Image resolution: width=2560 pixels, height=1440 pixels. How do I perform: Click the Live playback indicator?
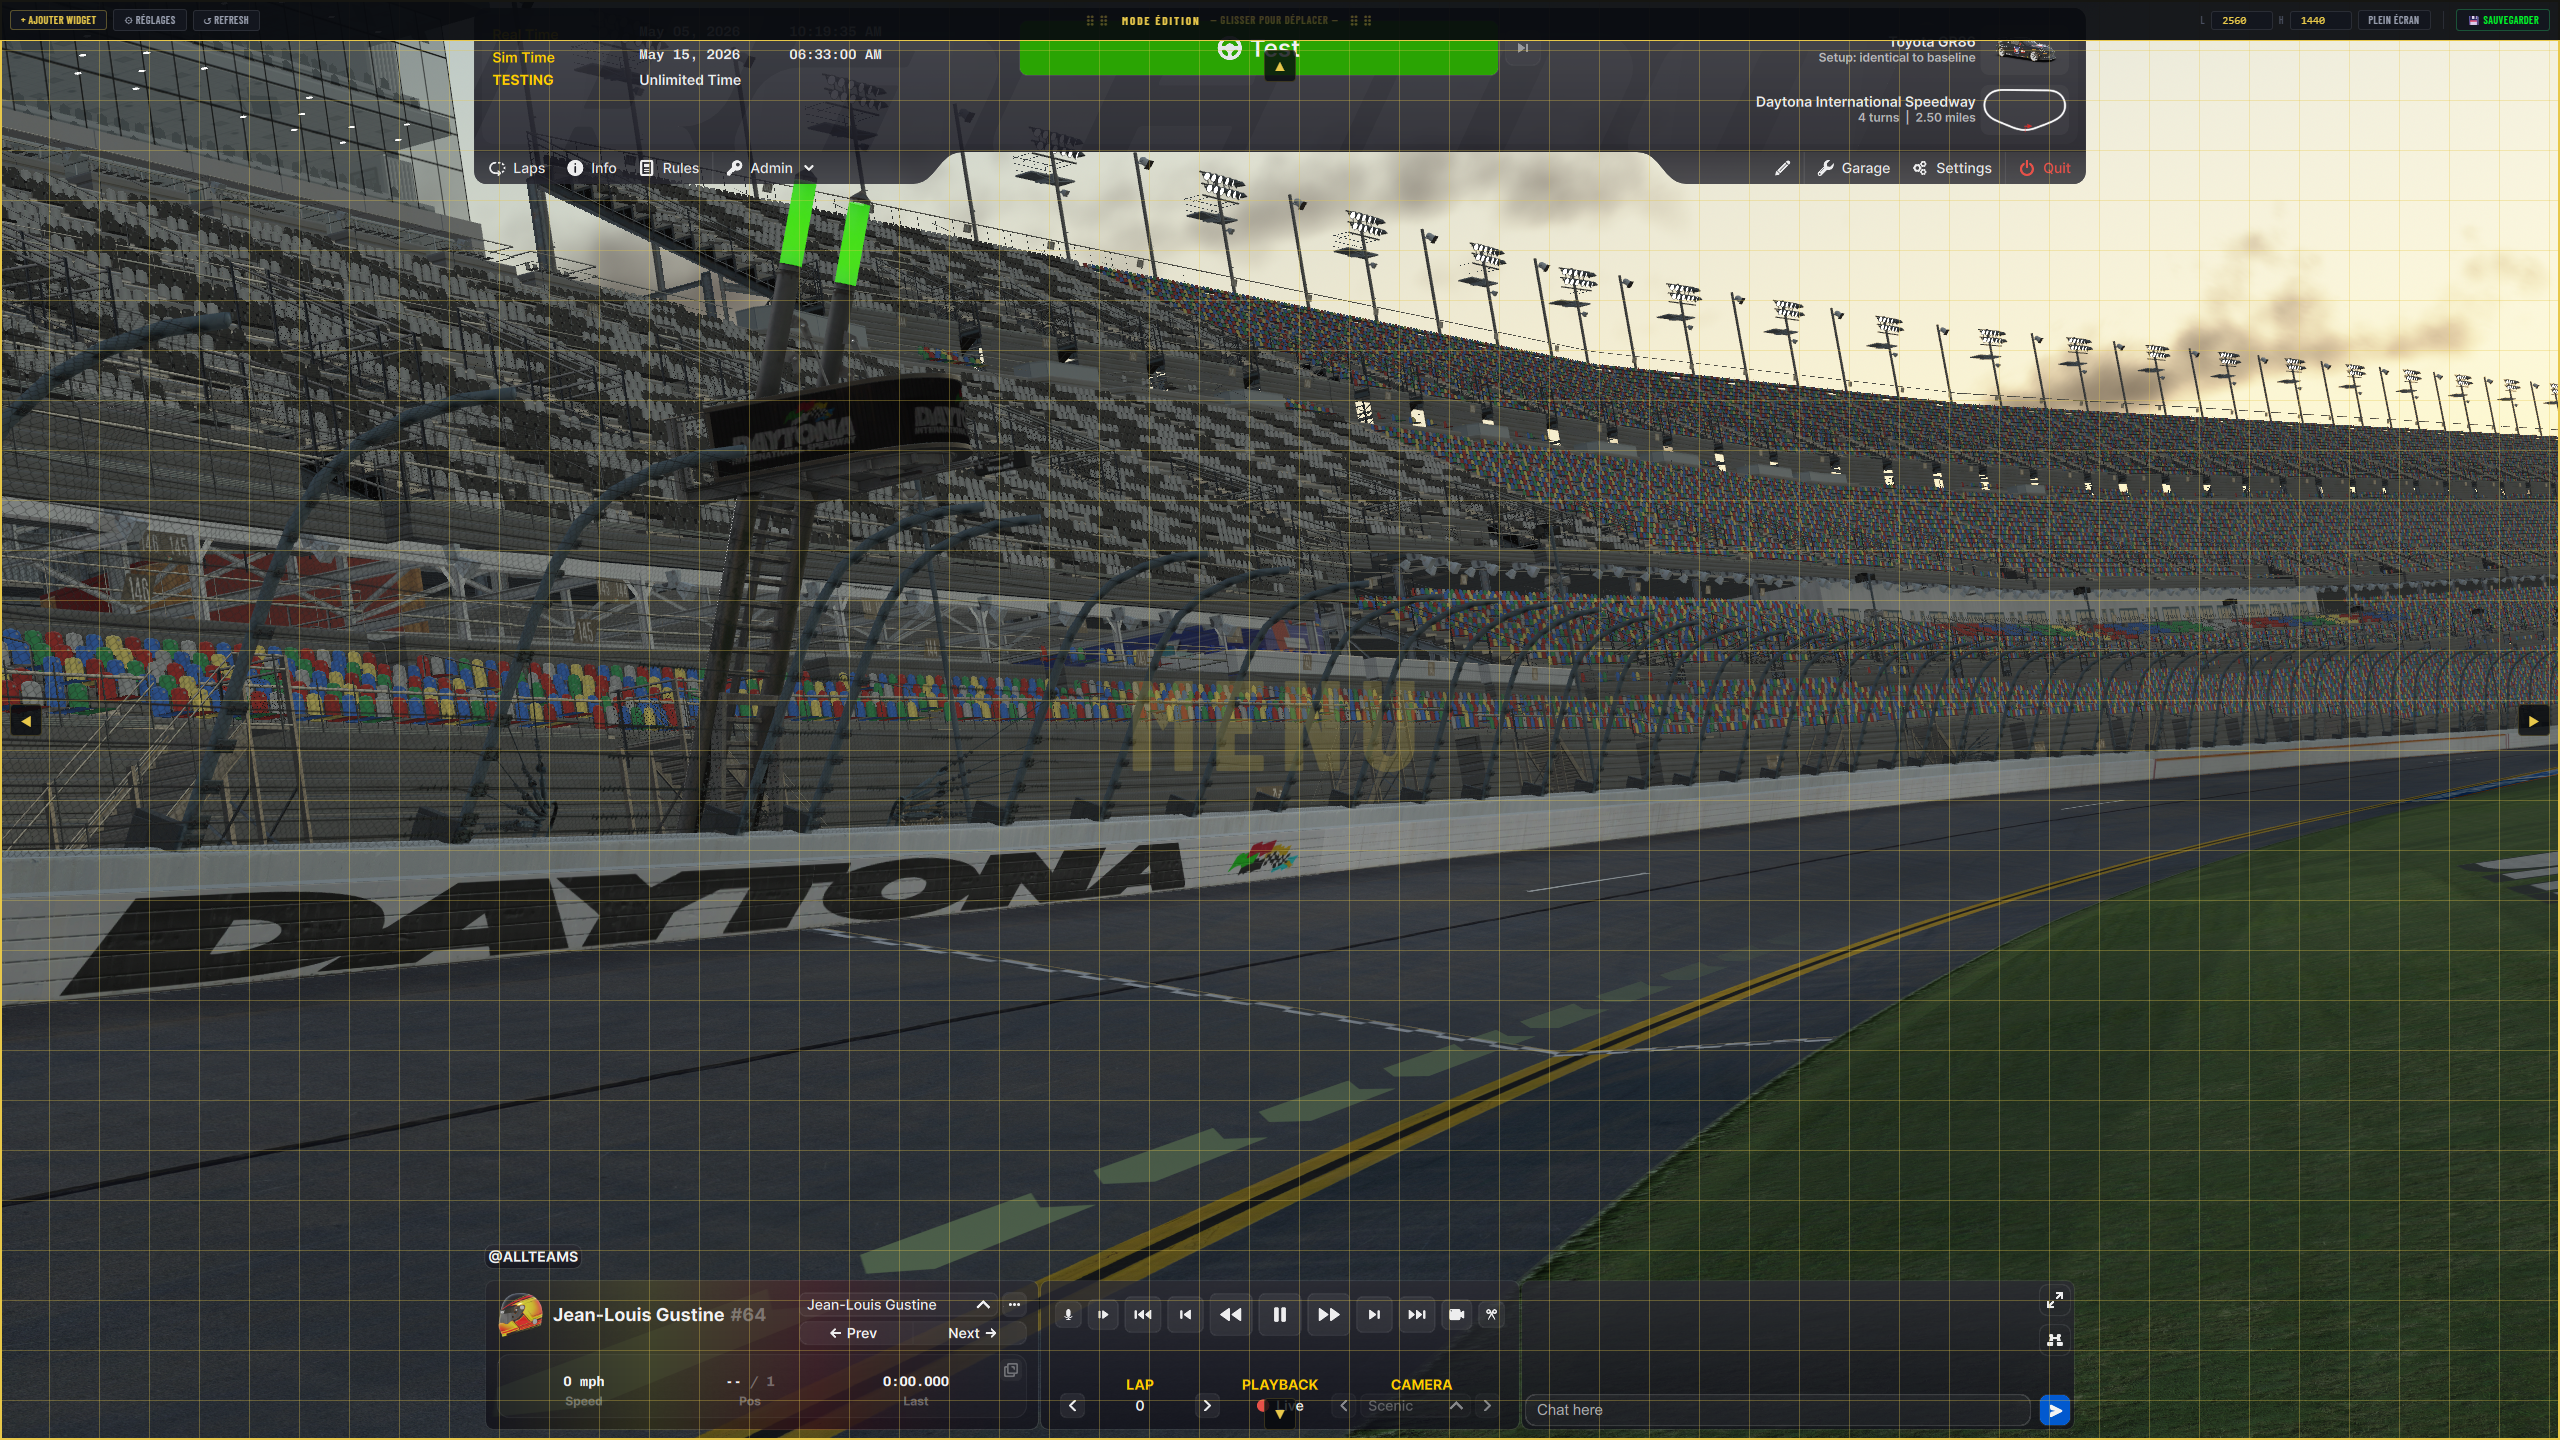(x=1280, y=1406)
